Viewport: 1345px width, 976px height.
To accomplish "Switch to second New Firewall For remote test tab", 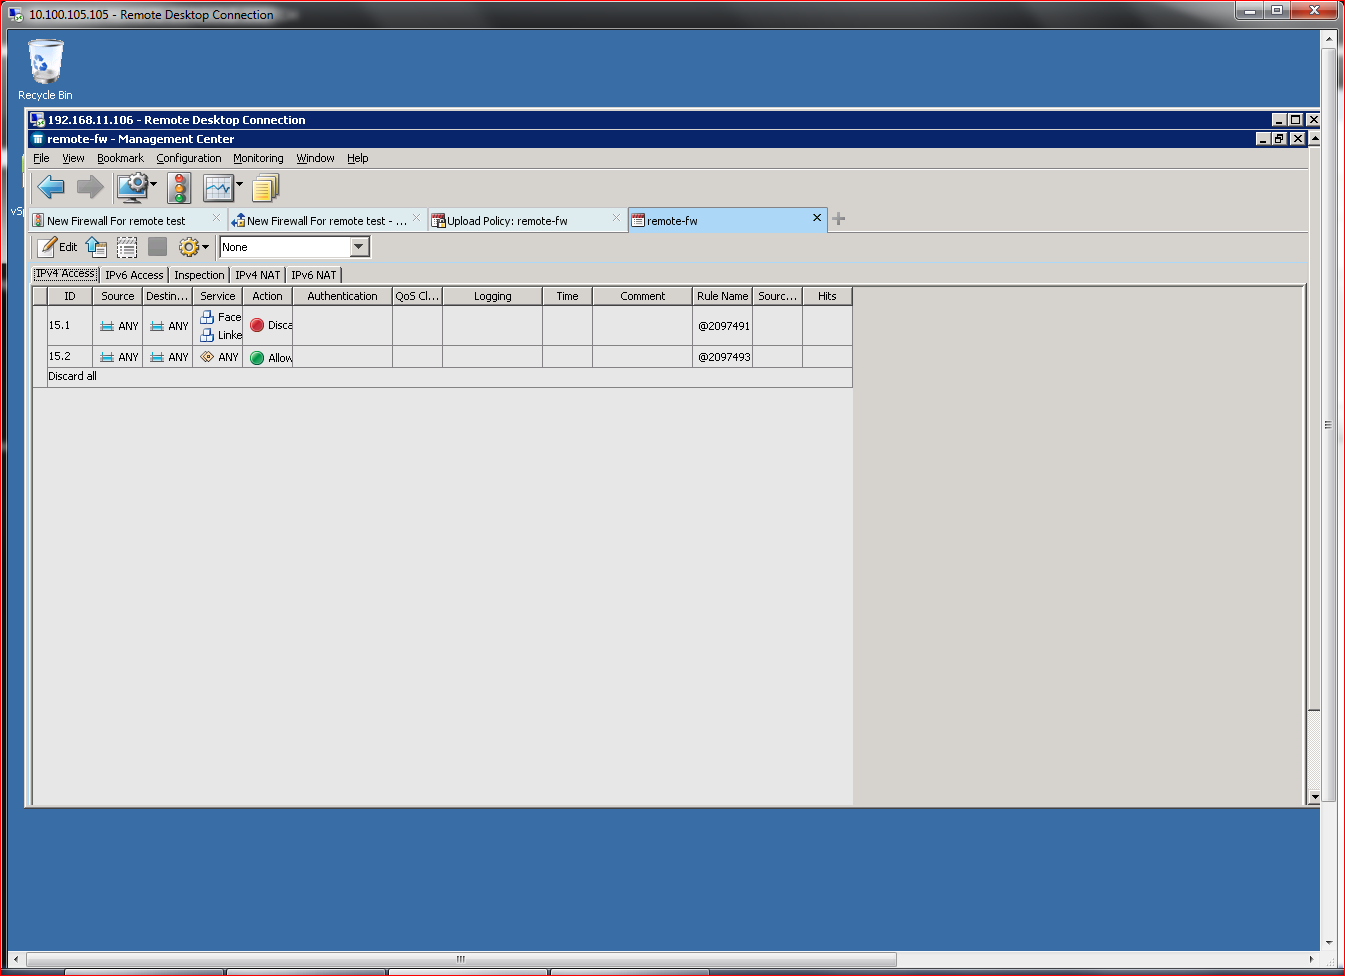I will [x=326, y=221].
